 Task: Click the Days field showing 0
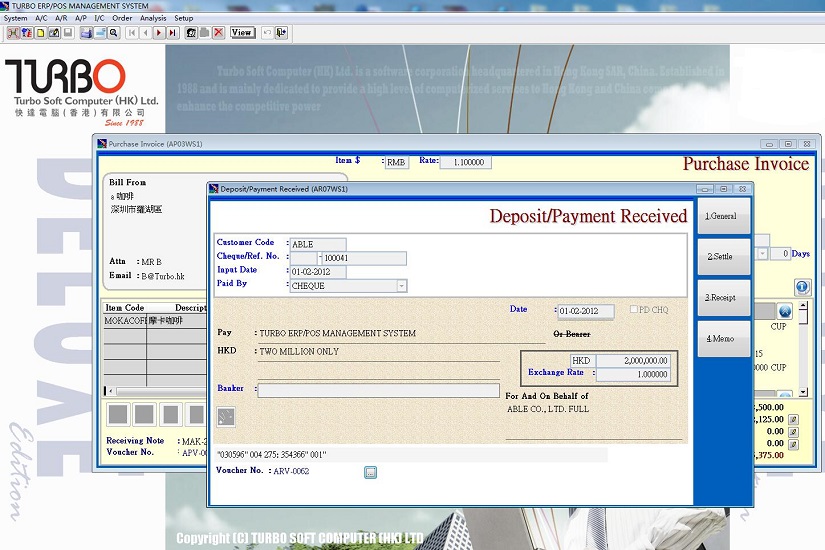click(x=780, y=254)
